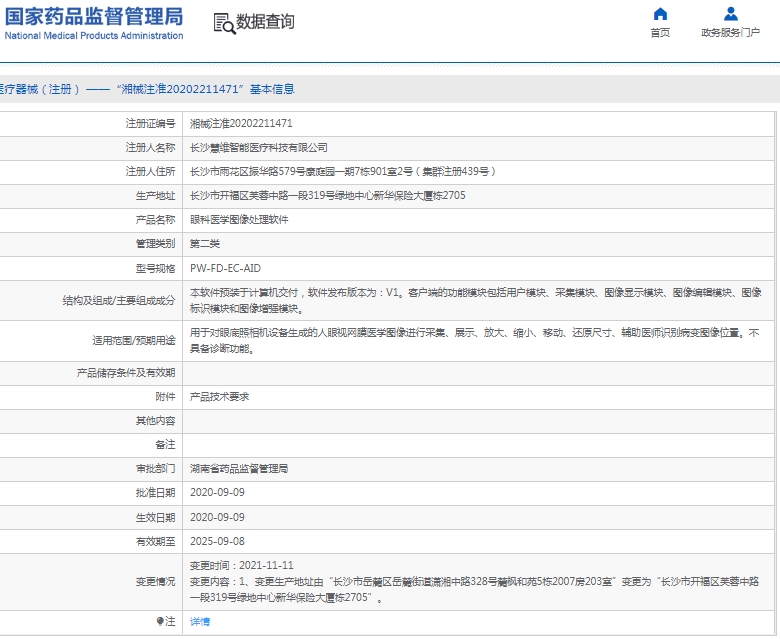Click the 数据查询 heading text

tap(265, 22)
